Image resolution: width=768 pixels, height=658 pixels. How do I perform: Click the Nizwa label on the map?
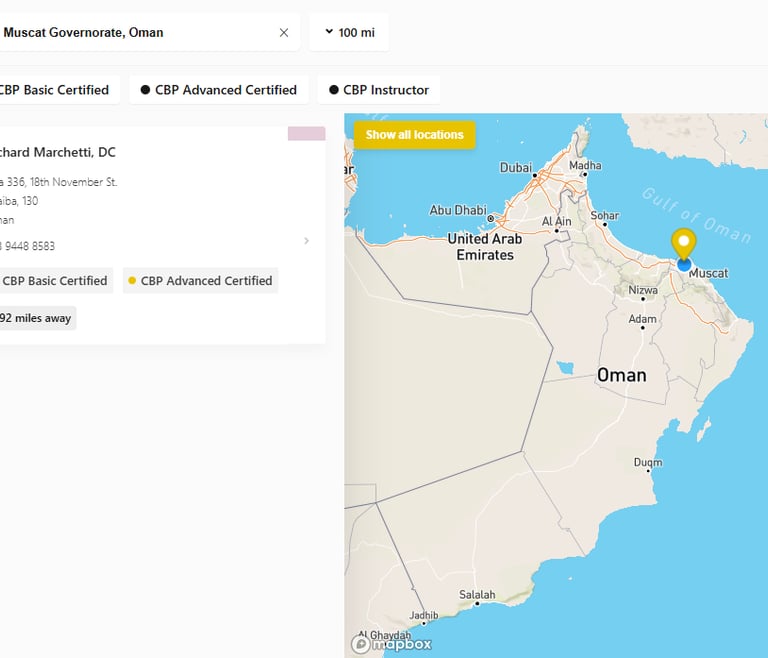pyautogui.click(x=643, y=290)
